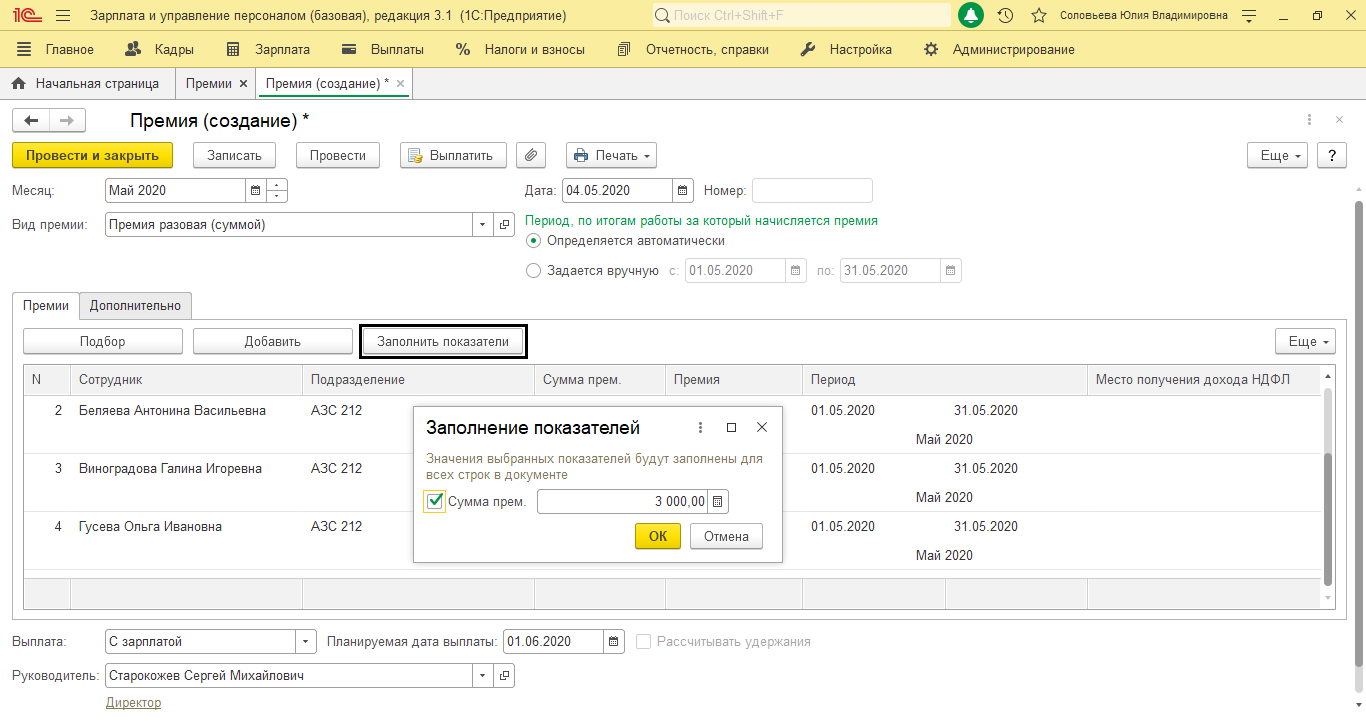Open the notifications bell icon
The width and height of the screenshot is (1366, 728).
point(970,16)
